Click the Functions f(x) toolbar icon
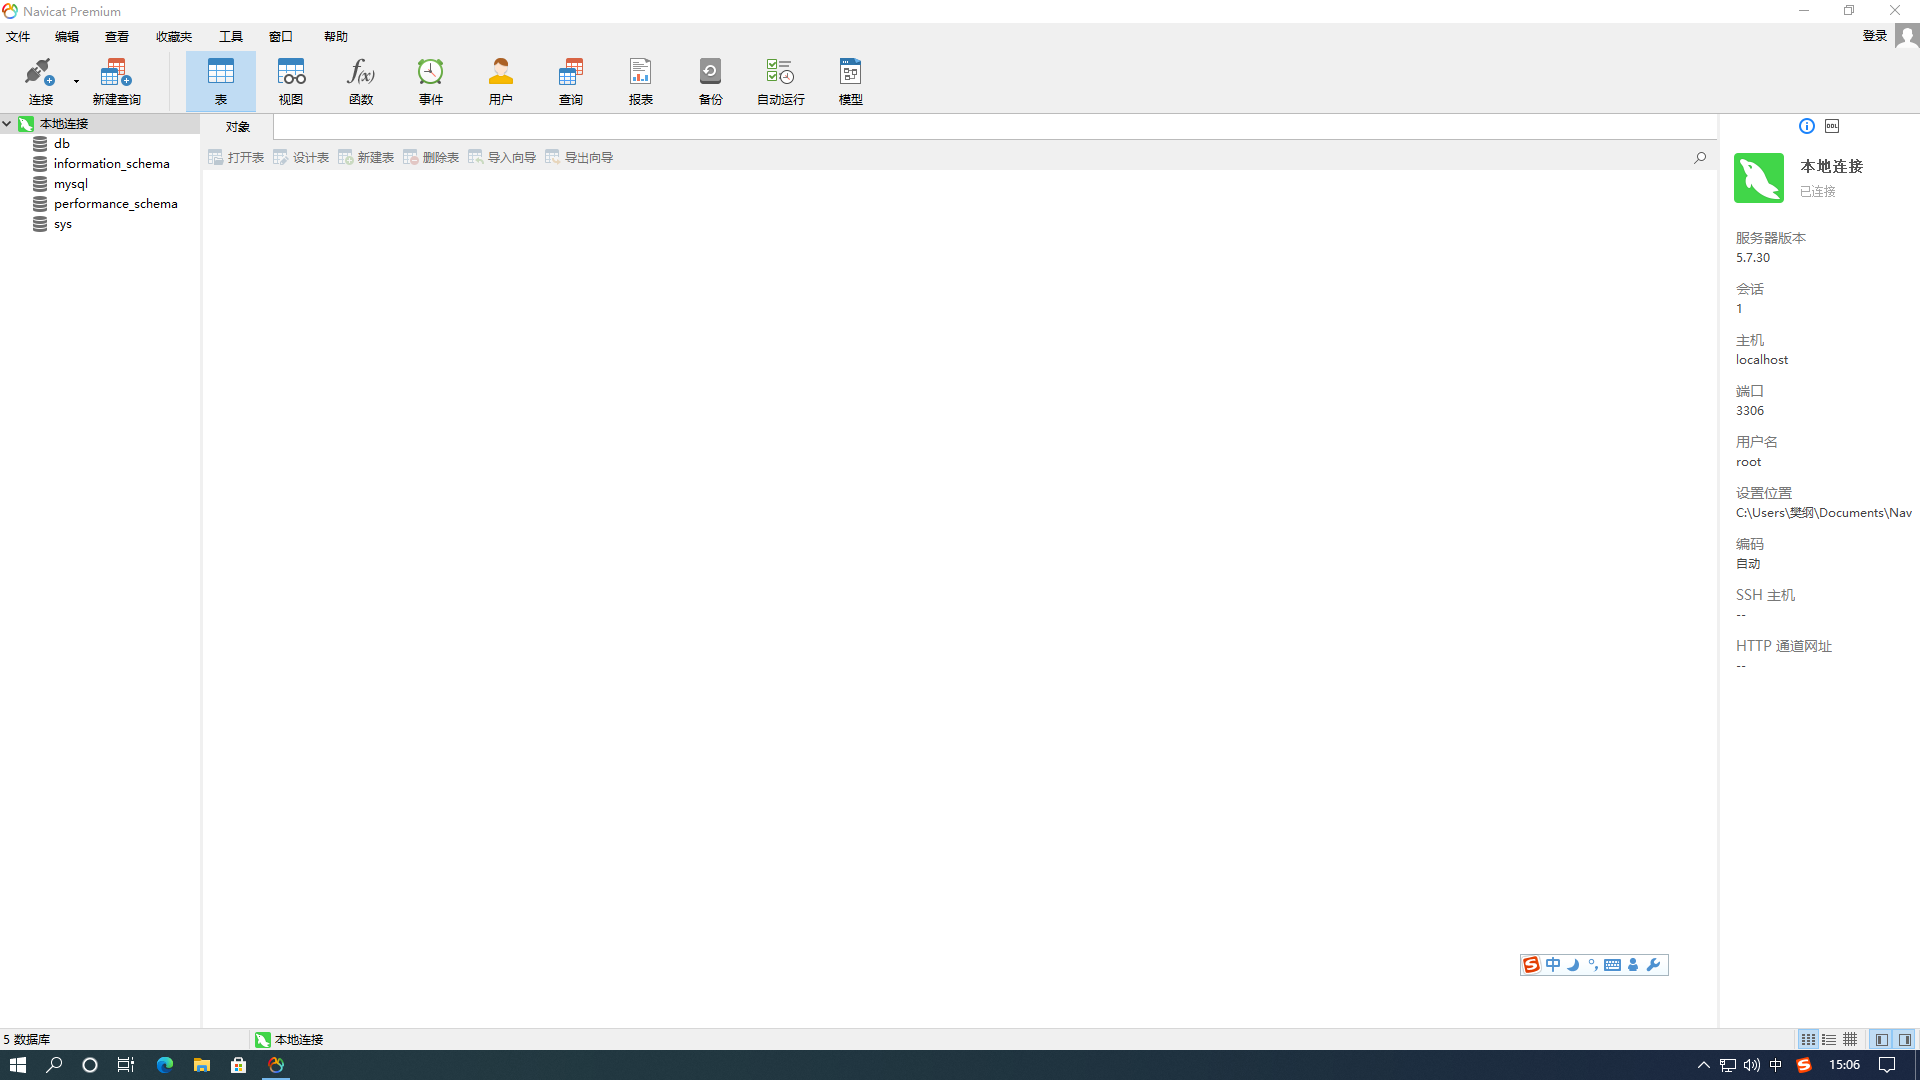1920x1080 pixels. pos(360,80)
